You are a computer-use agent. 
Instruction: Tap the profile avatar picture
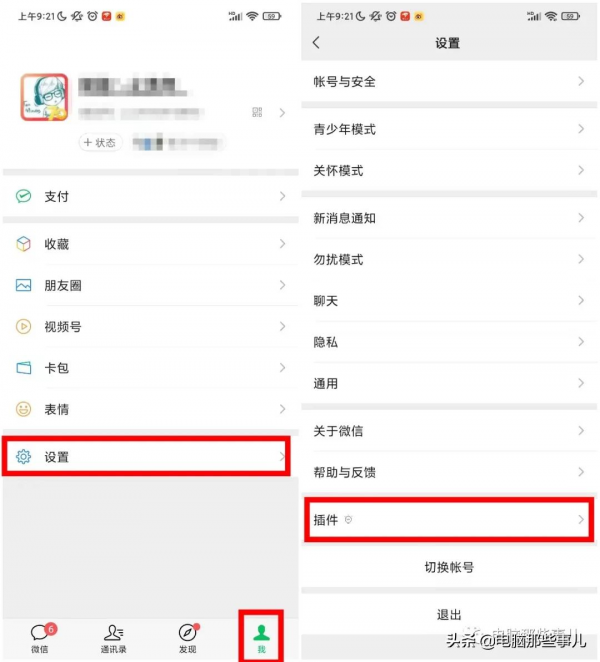[x=44, y=97]
